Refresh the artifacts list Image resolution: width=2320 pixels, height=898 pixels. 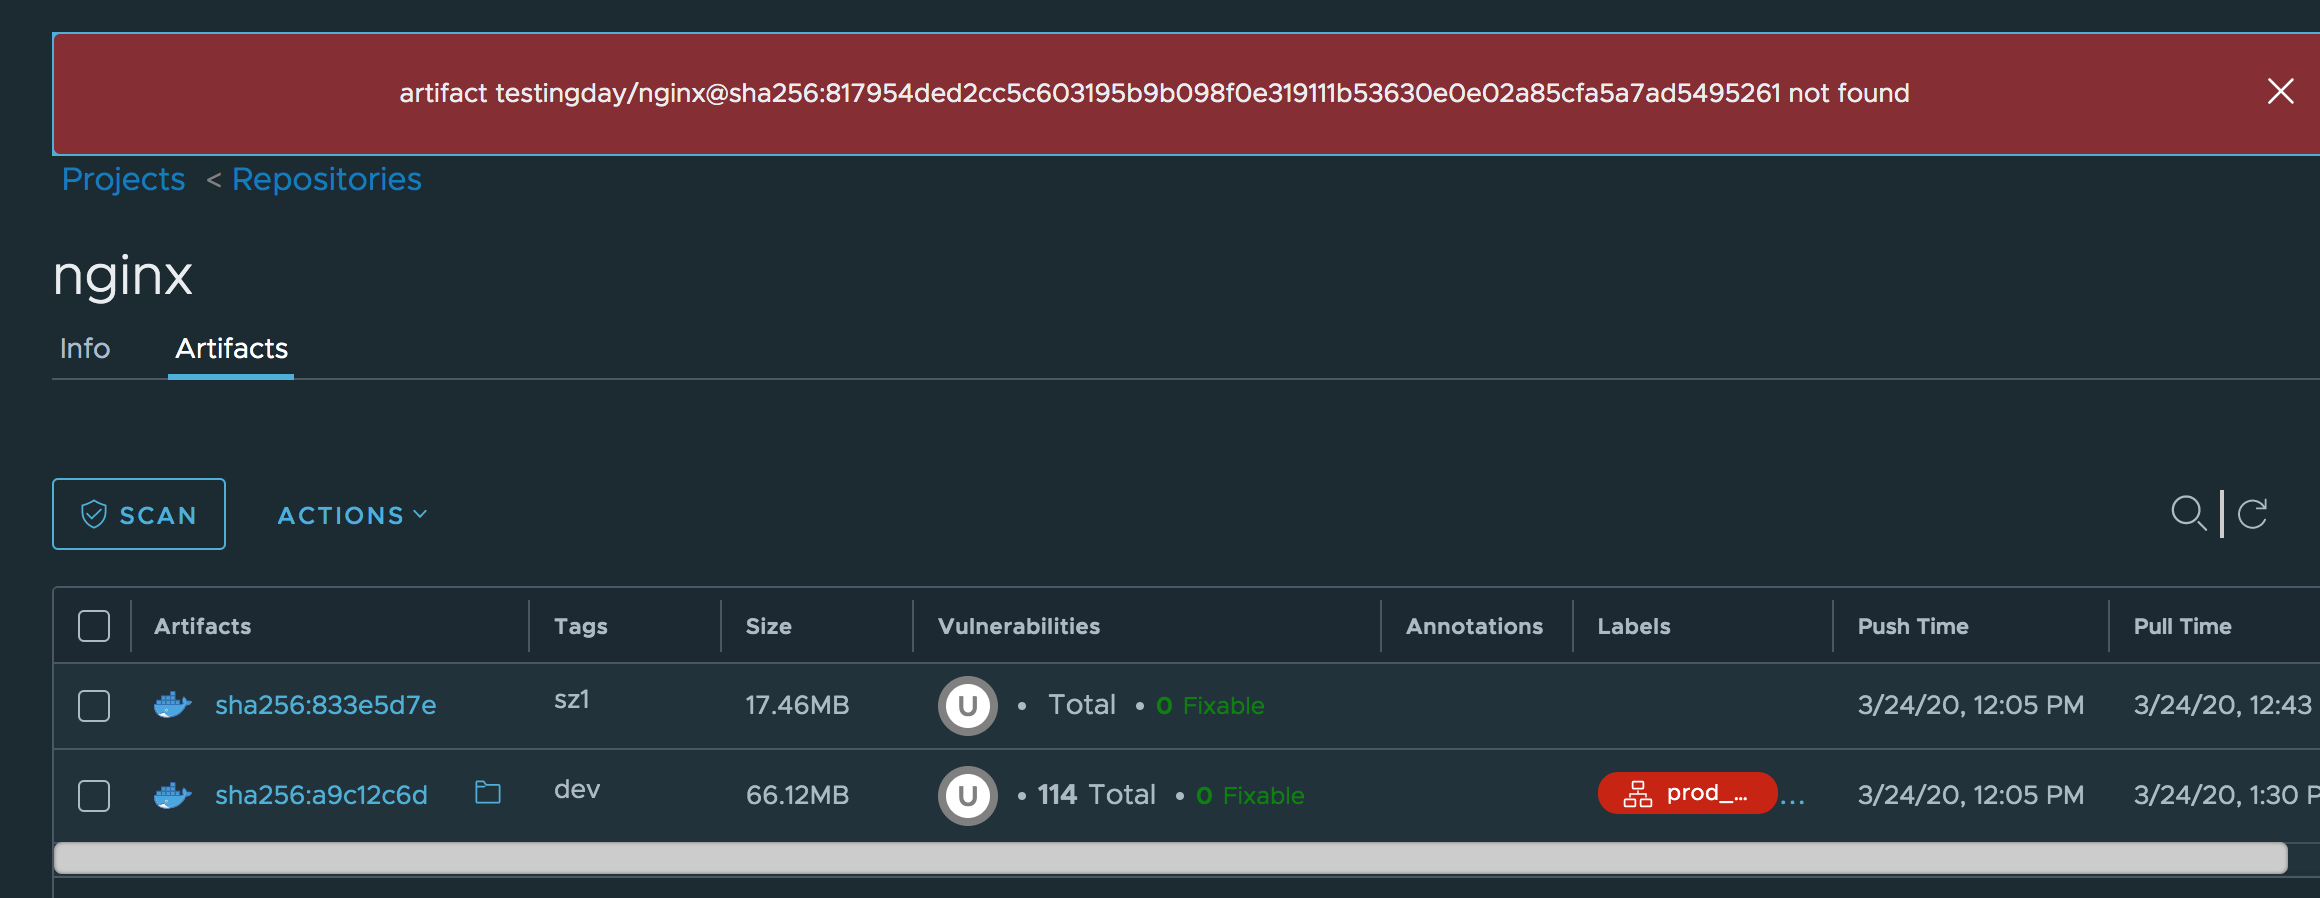click(x=2252, y=514)
